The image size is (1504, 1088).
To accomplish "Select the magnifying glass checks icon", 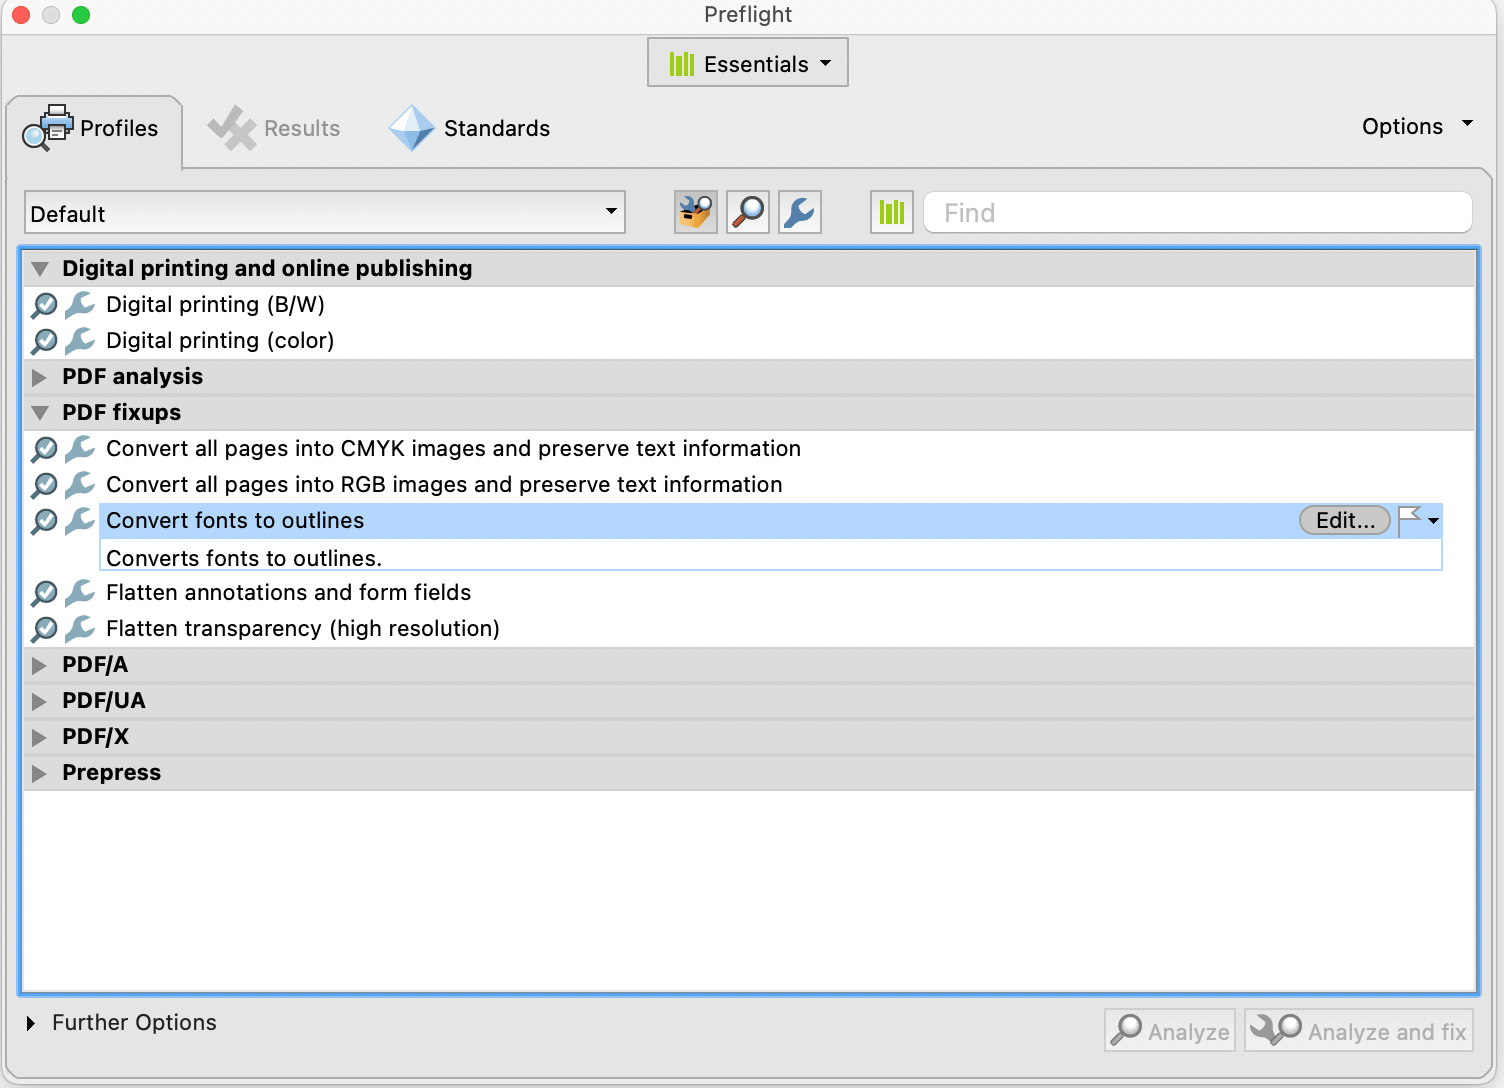I will (x=747, y=212).
